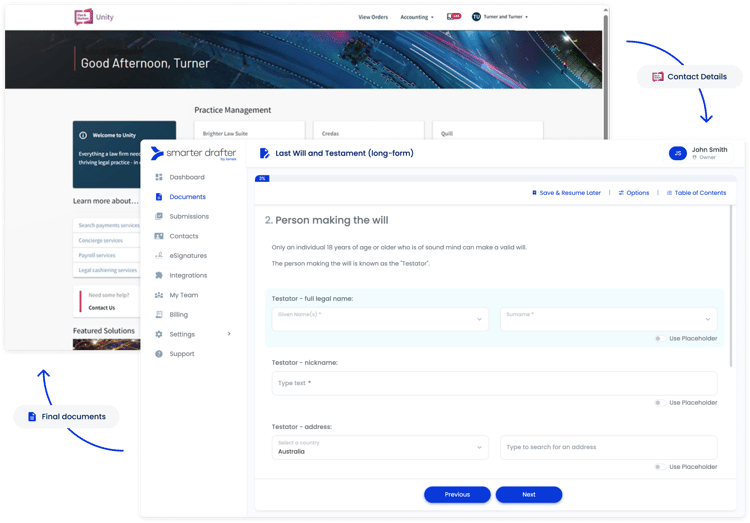The image size is (750, 523).
Task: Click the Support help icon
Action: 159,354
